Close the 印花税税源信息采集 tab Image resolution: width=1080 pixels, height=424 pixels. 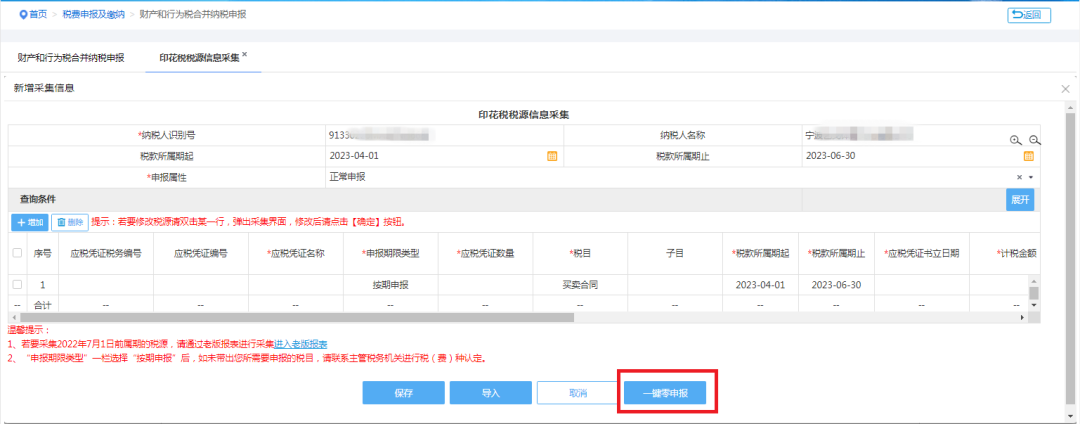[245, 55]
